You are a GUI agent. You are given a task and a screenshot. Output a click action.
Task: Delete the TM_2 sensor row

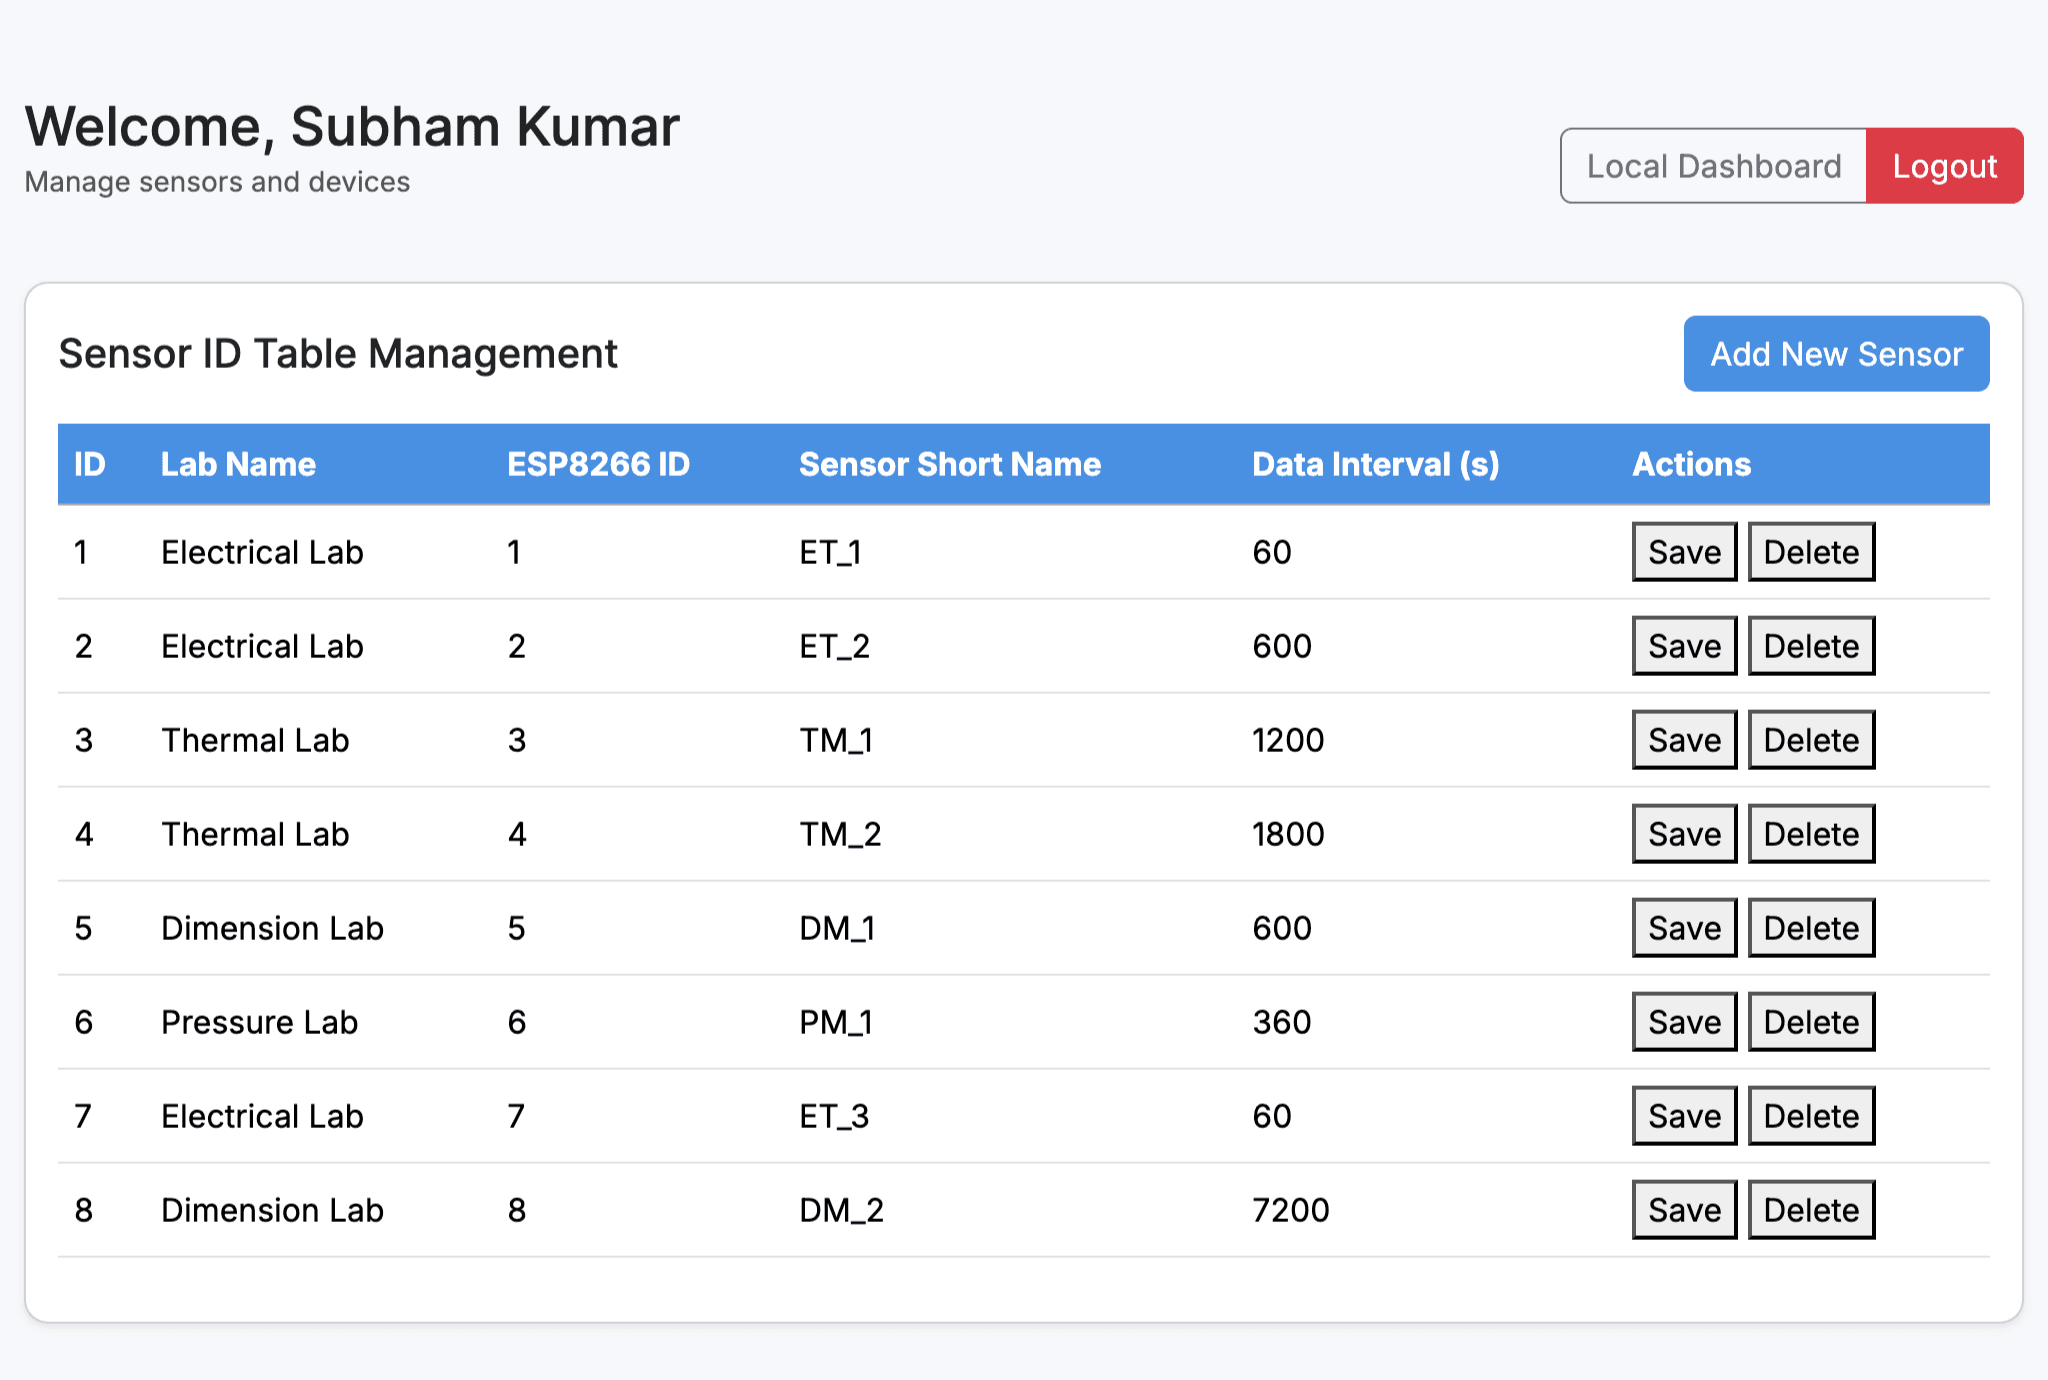(1811, 834)
